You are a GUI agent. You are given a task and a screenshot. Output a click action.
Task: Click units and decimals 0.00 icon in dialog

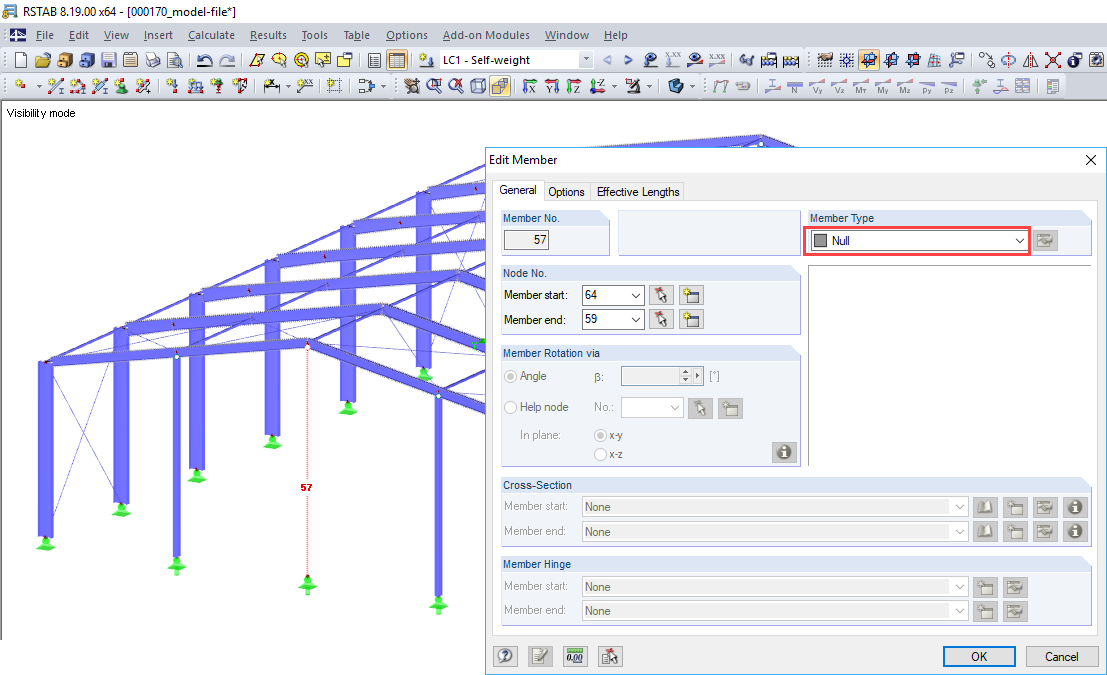[575, 657]
